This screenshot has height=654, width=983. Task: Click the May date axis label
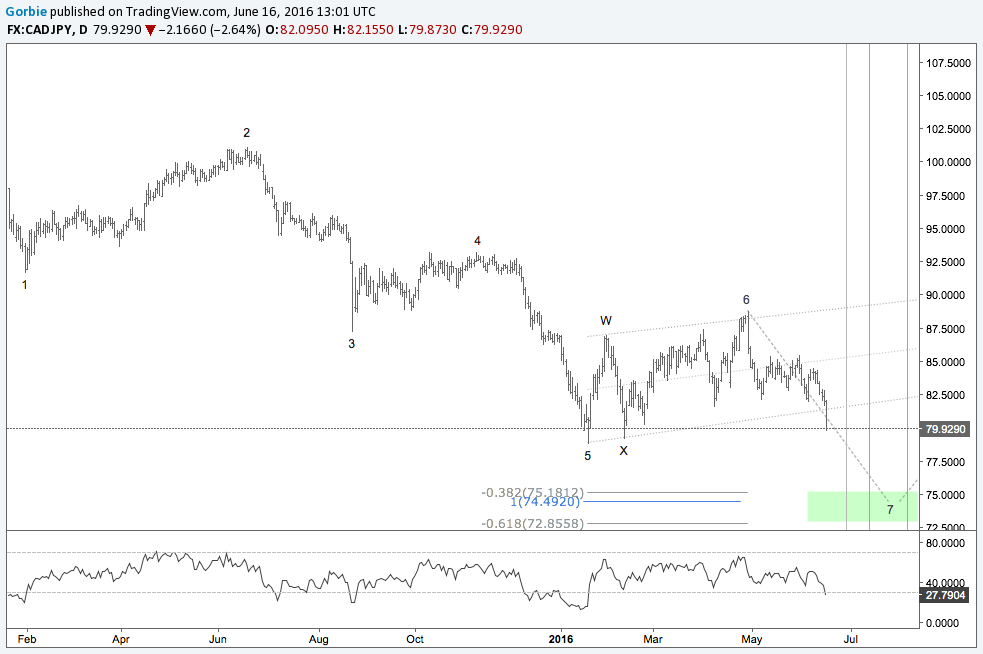tap(752, 639)
